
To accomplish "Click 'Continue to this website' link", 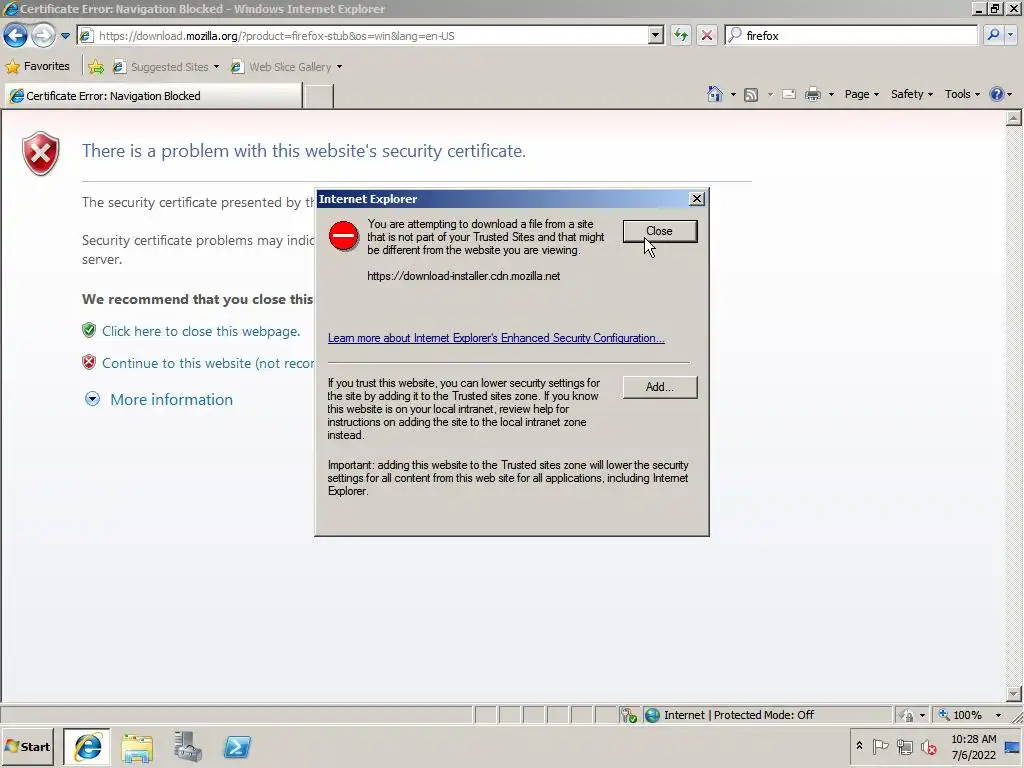I will 208,363.
